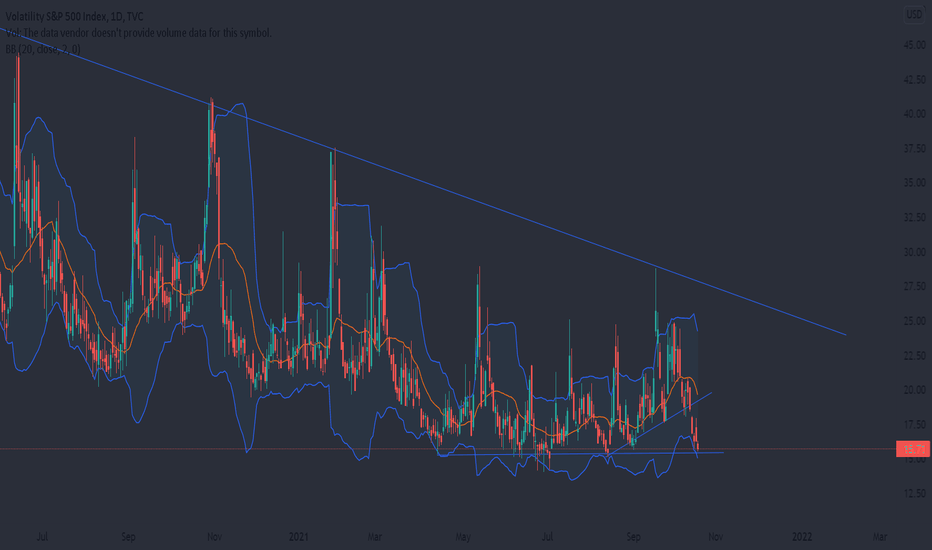Click the 45.00 price axis label
Image resolution: width=932 pixels, height=550 pixels.
coord(914,45)
